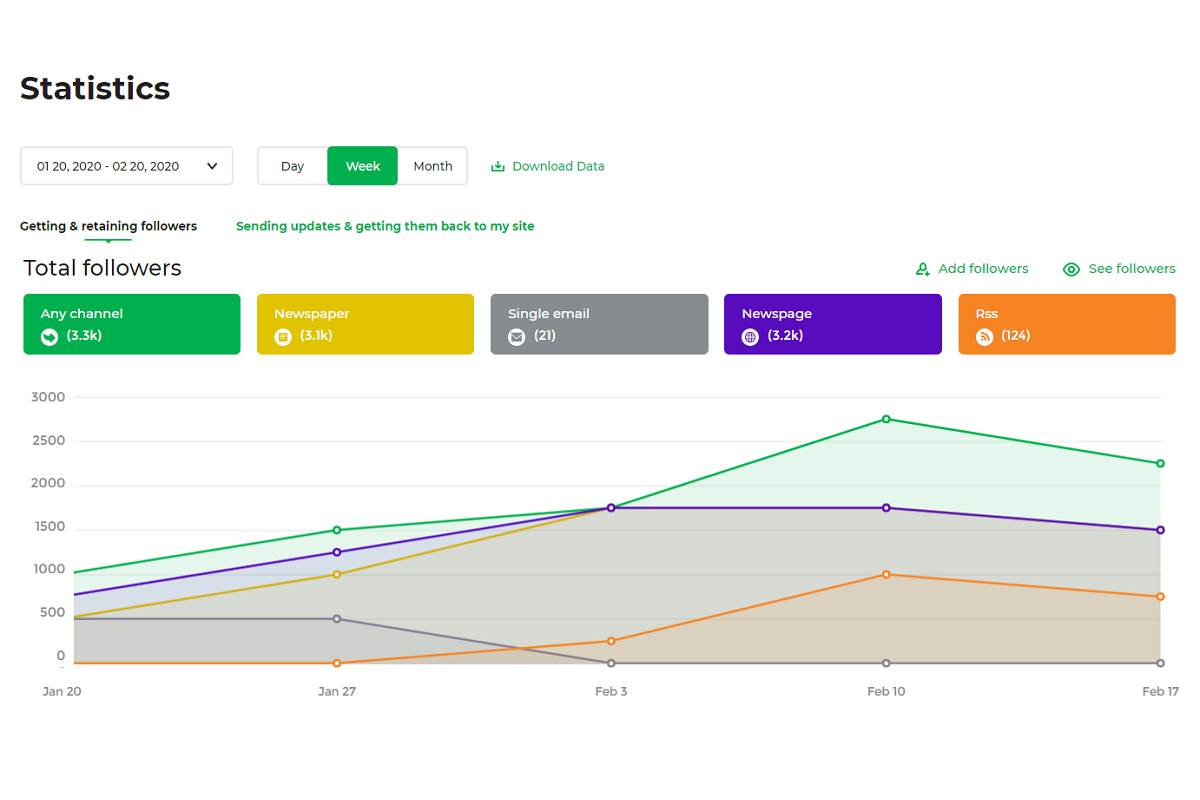Open Getting & retaining followers tab

pos(108,226)
